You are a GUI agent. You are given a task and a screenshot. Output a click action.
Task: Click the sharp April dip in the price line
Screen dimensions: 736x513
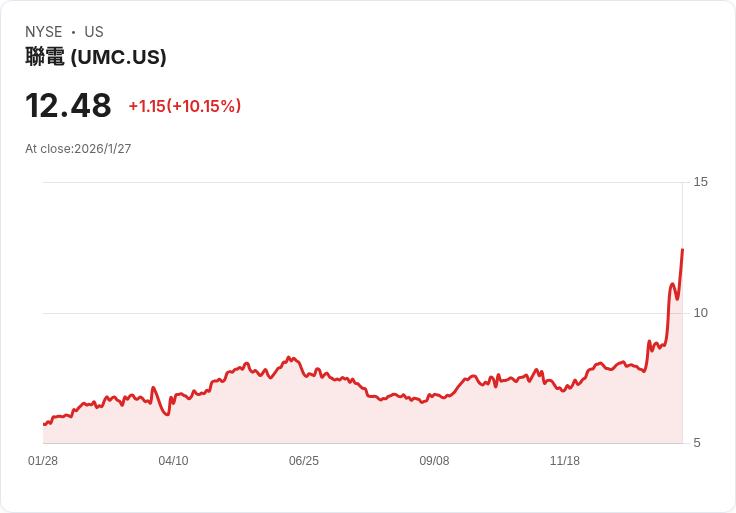tap(166, 414)
